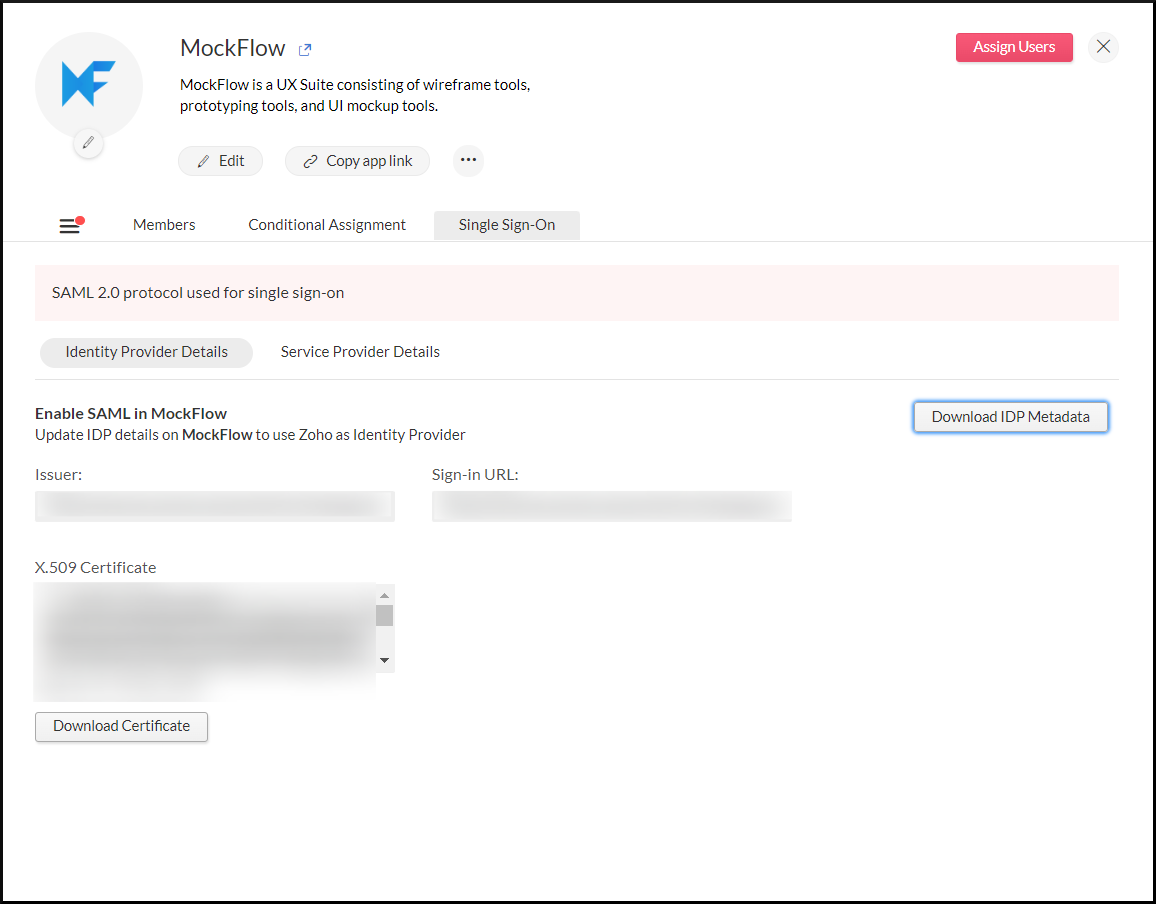Click the list icon with notification dot

70,224
